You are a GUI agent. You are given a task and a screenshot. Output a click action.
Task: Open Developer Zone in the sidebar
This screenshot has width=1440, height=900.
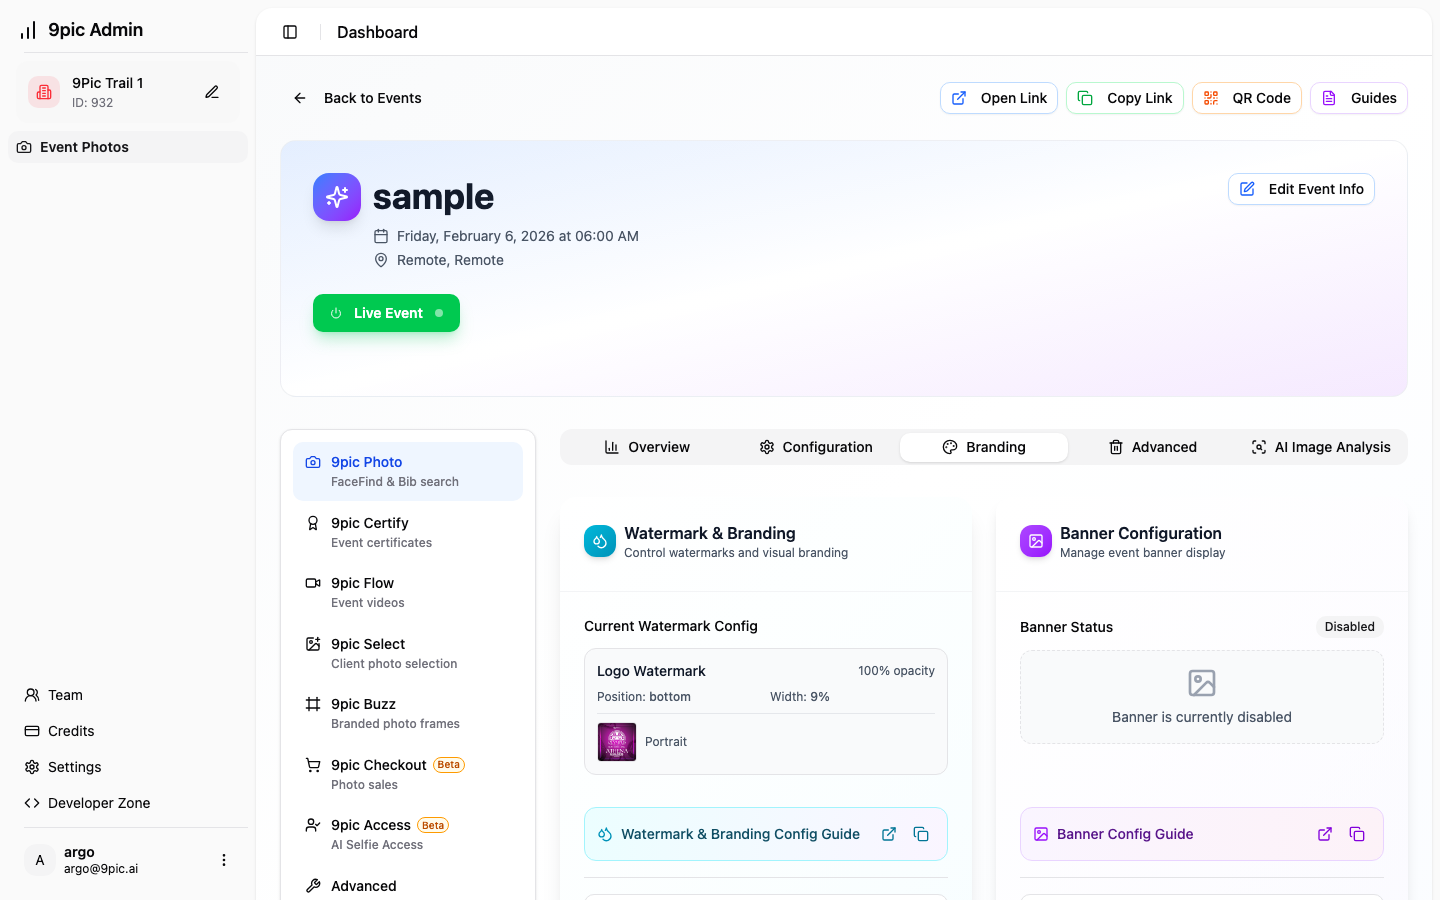pyautogui.click(x=99, y=803)
